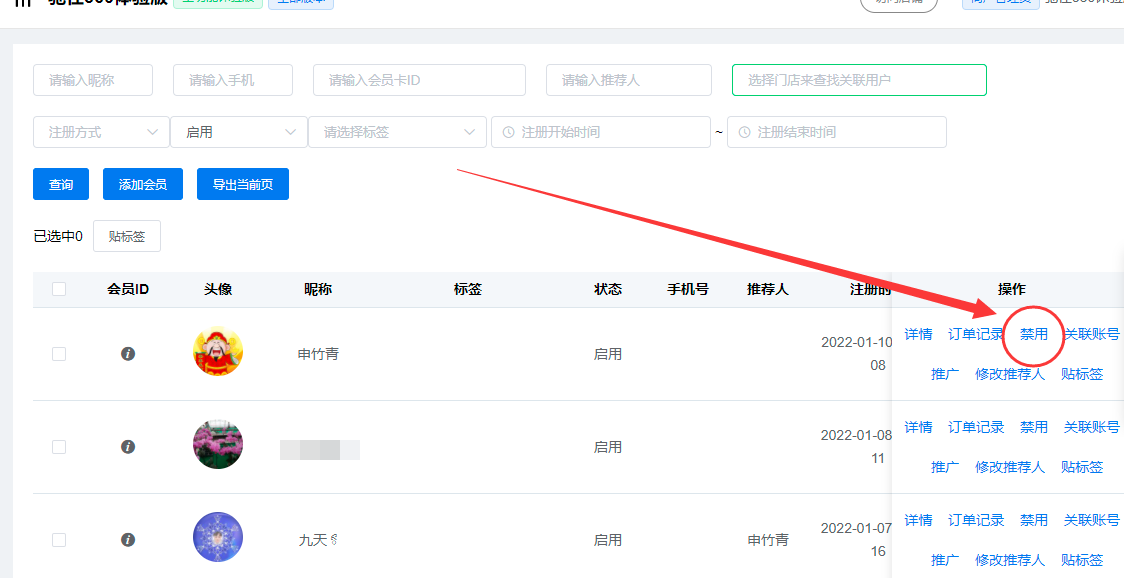Click the 手机号 column header
This screenshot has width=1124, height=578.
click(x=687, y=289)
